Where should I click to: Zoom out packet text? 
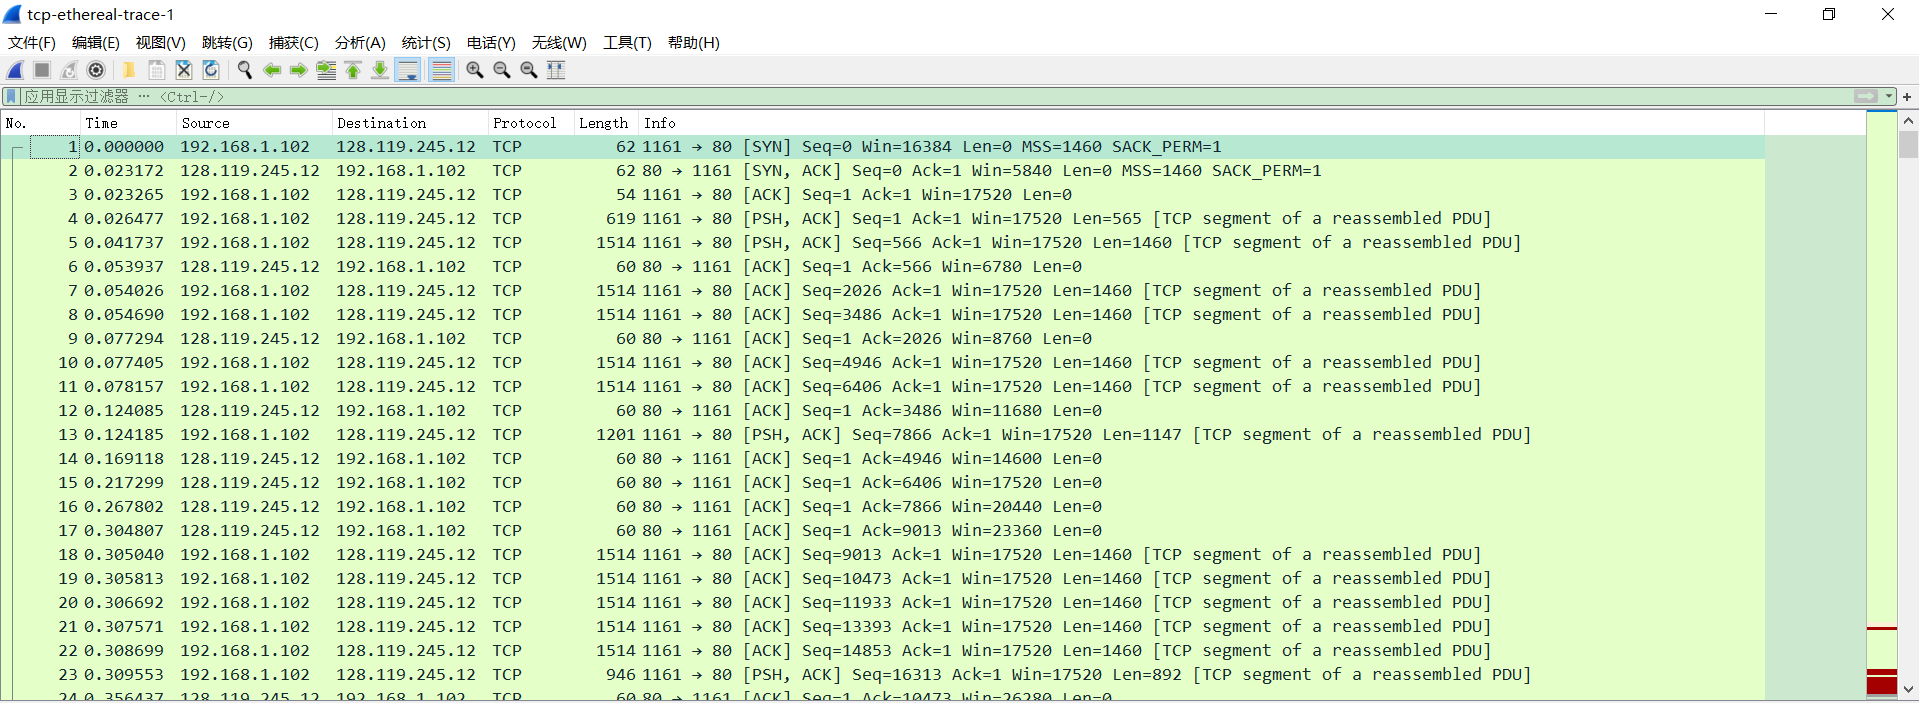(502, 70)
